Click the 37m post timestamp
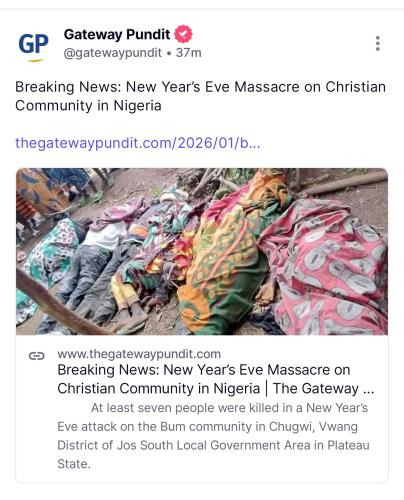Viewport: 404px width, 500px height. (189, 53)
